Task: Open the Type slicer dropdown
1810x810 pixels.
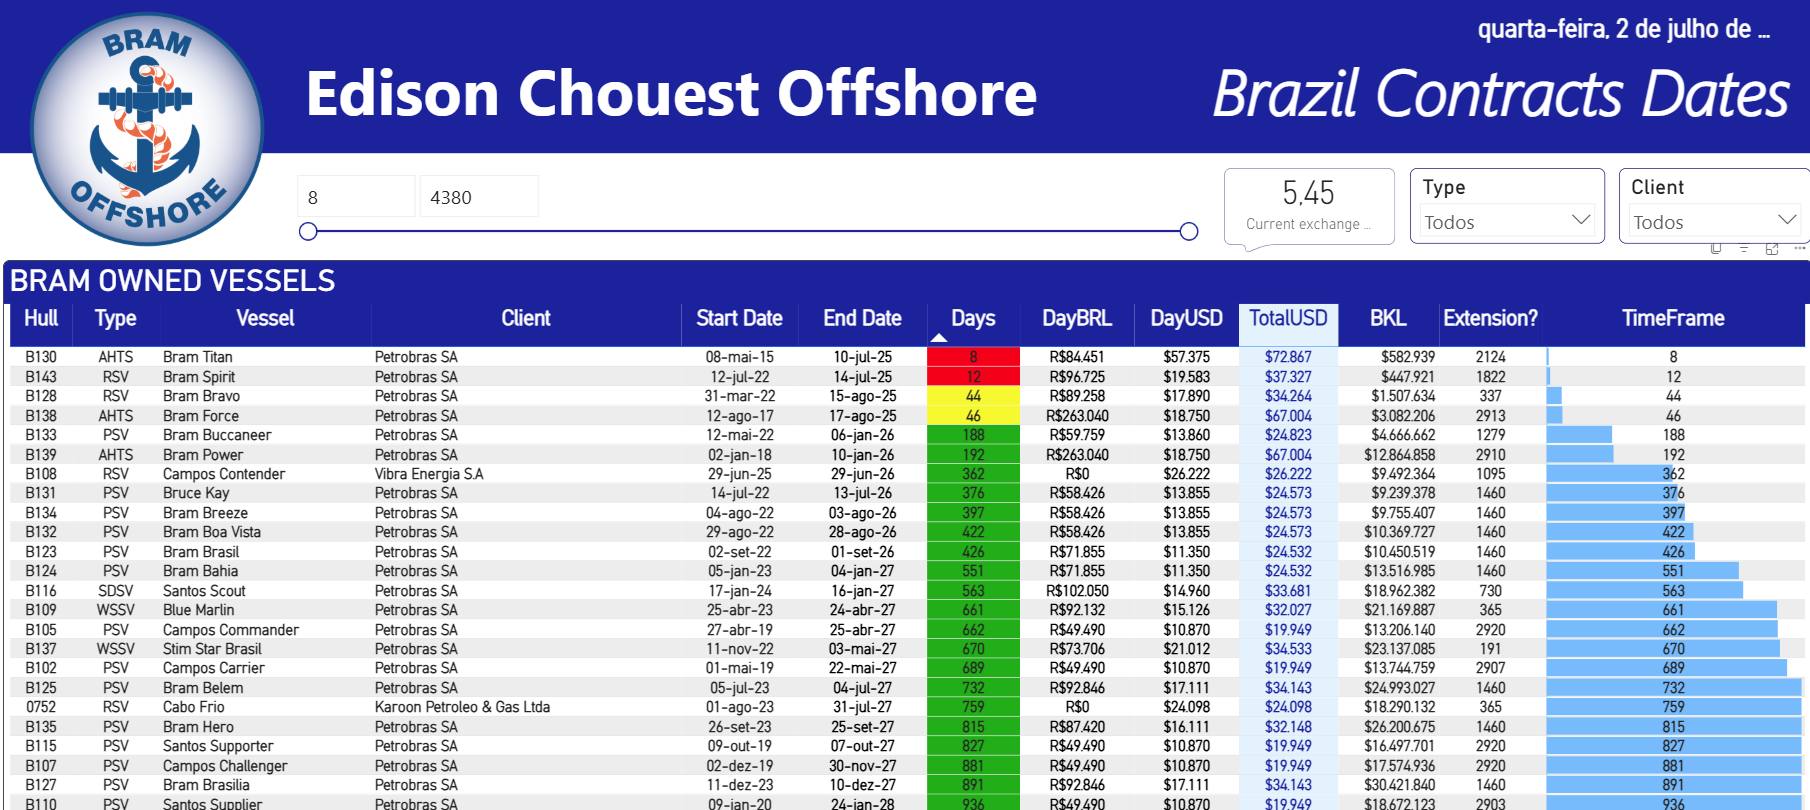Action: tap(1507, 221)
